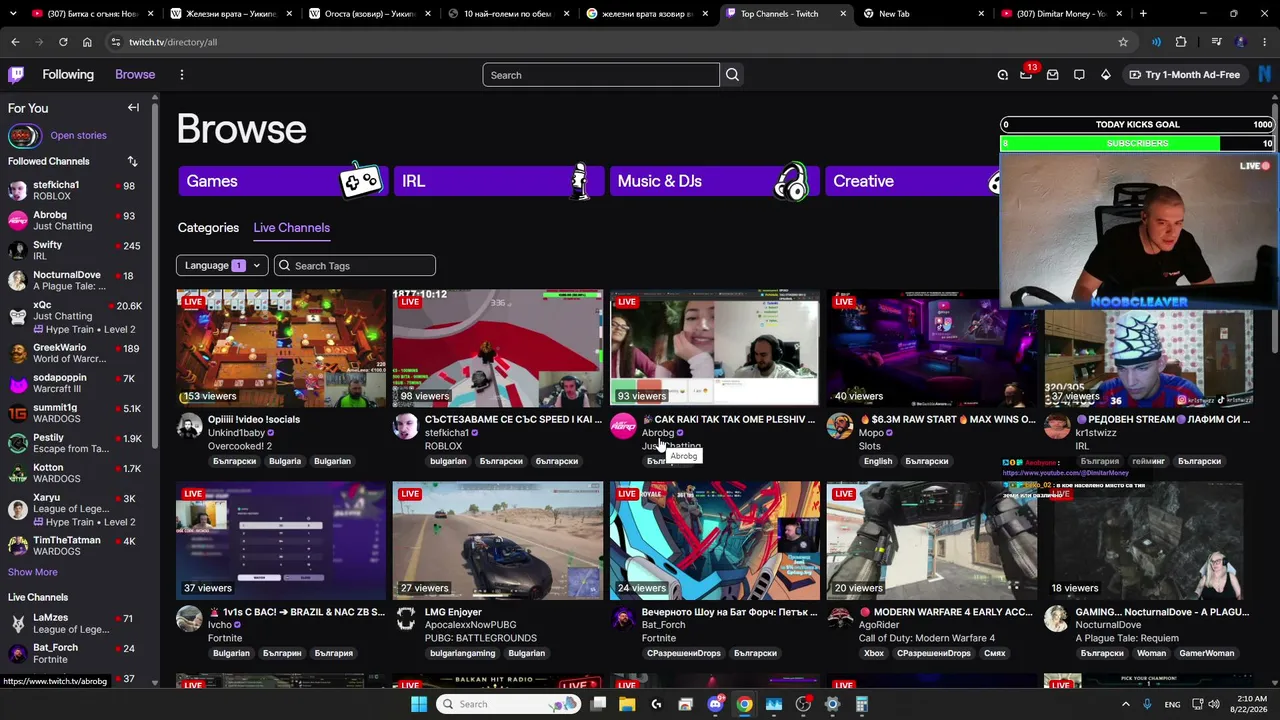Viewport: 1280px width, 720px height.
Task: Open the Abrobg channel avatar in stream grid
Action: click(623, 425)
